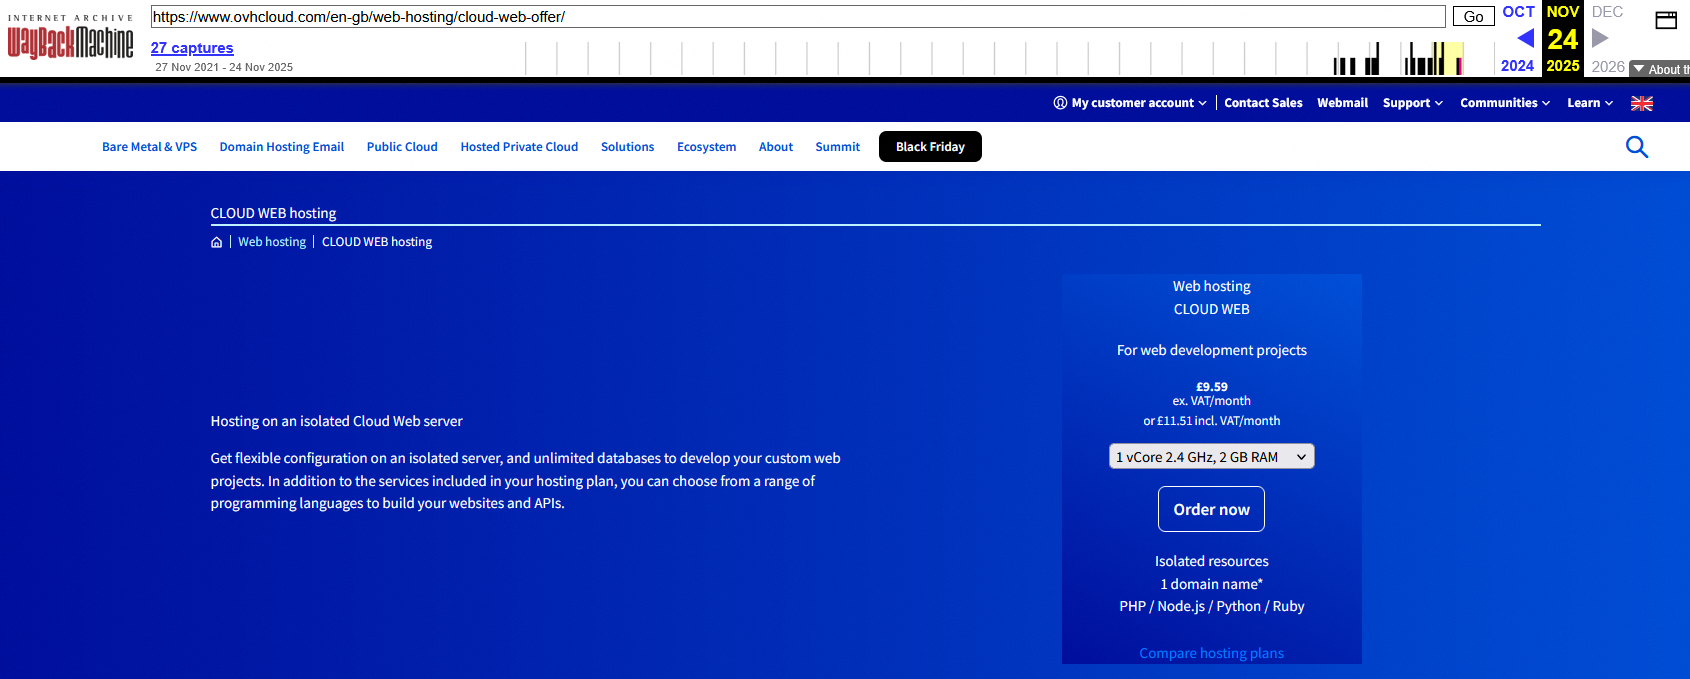1690x679 pixels.
Task: Open the Compare hosting plans link
Action: [x=1211, y=653]
